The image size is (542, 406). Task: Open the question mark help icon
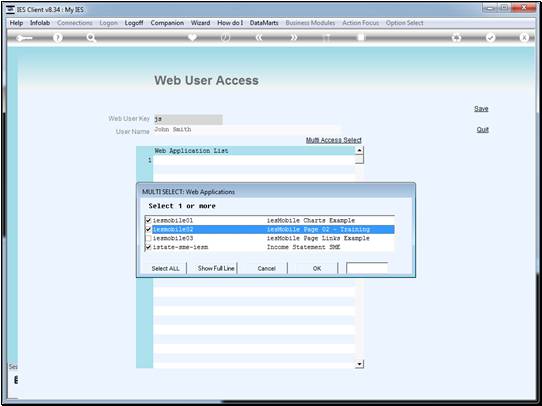(x=58, y=38)
